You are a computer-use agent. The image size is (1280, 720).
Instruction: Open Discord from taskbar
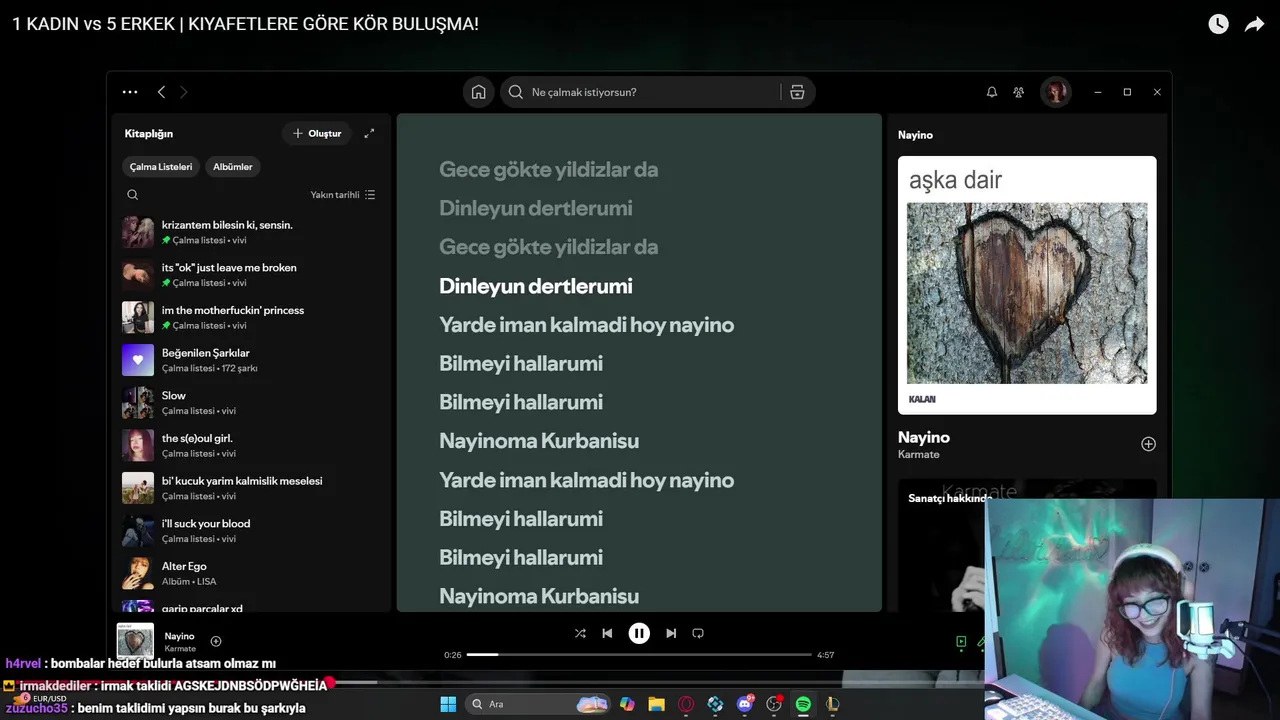click(x=744, y=704)
